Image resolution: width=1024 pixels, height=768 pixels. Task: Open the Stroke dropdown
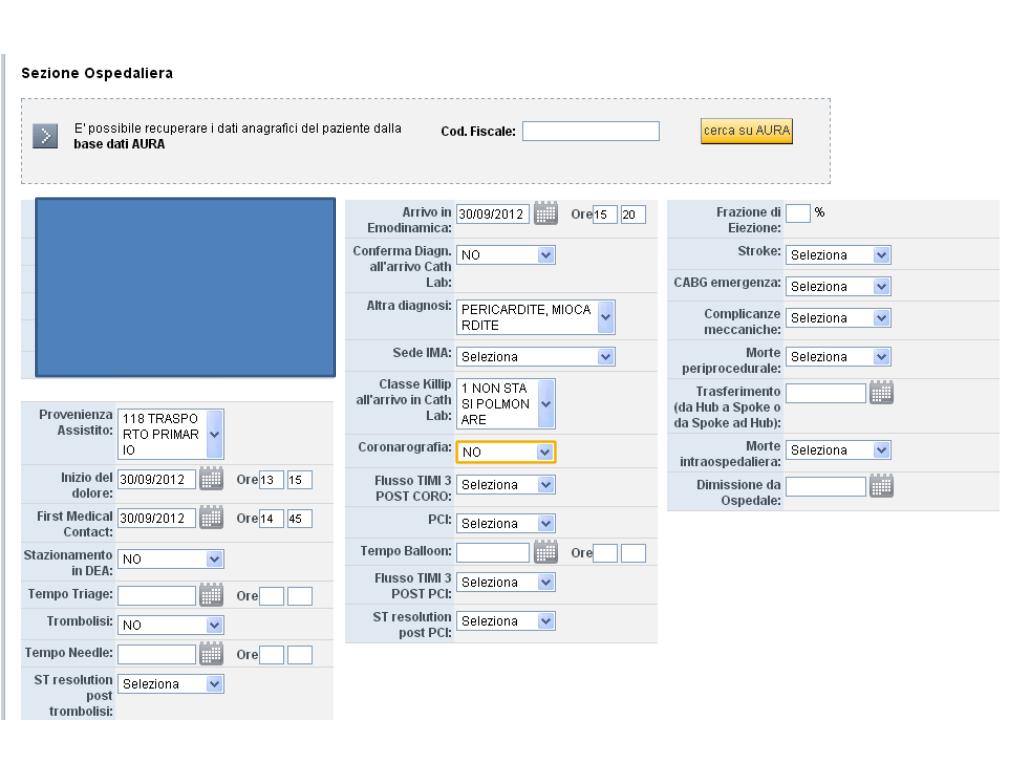point(839,255)
